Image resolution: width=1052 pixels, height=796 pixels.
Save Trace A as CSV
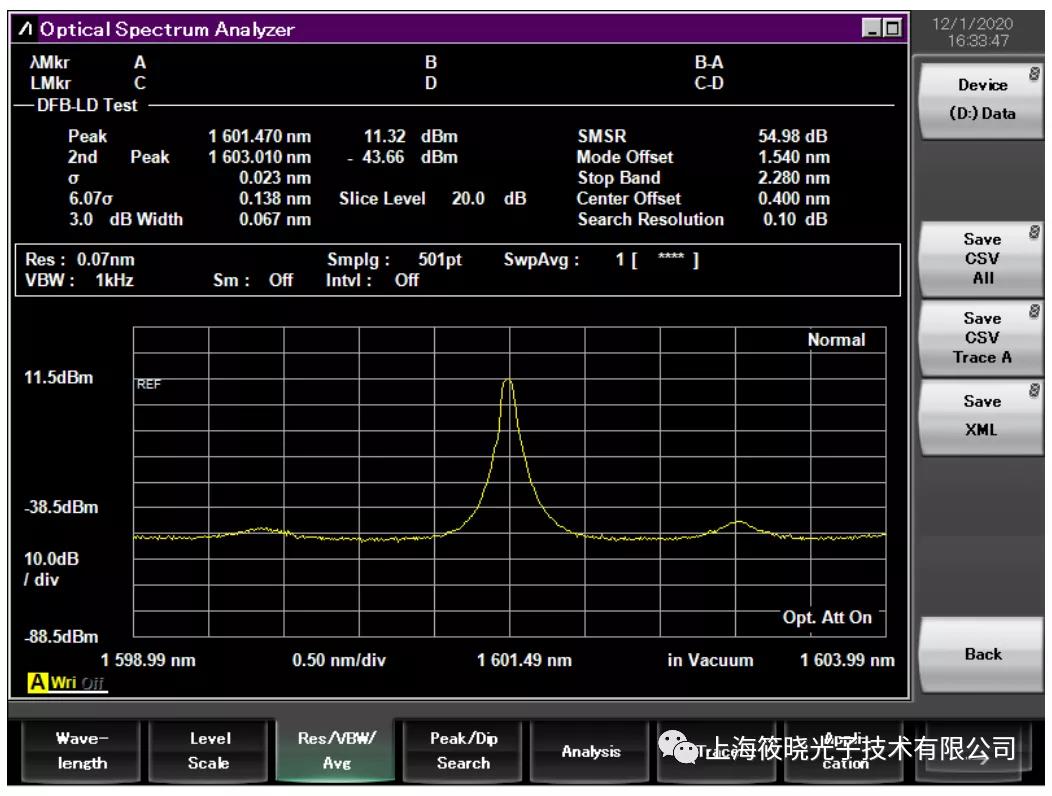coord(980,337)
